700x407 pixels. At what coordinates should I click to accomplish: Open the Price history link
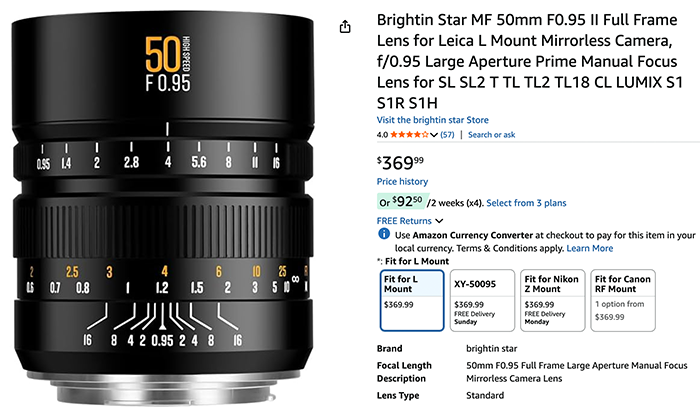pos(402,181)
